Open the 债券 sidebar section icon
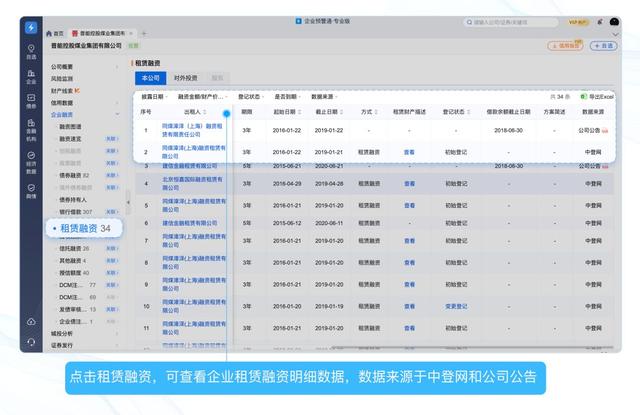The height and width of the screenshot is (415, 640). click(32, 101)
